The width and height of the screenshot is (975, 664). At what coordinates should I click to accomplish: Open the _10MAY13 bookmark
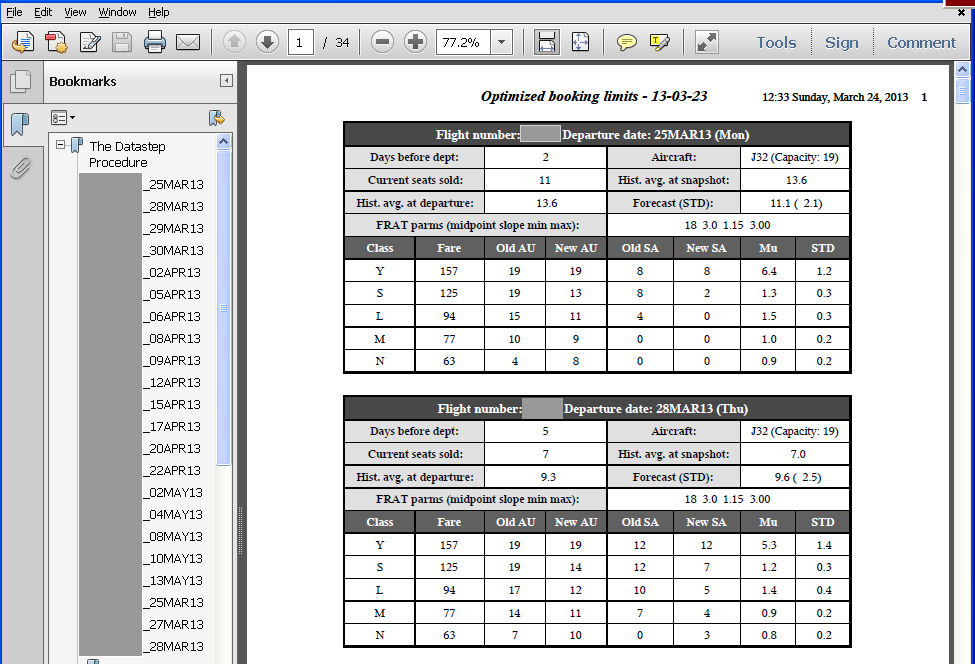pos(173,558)
